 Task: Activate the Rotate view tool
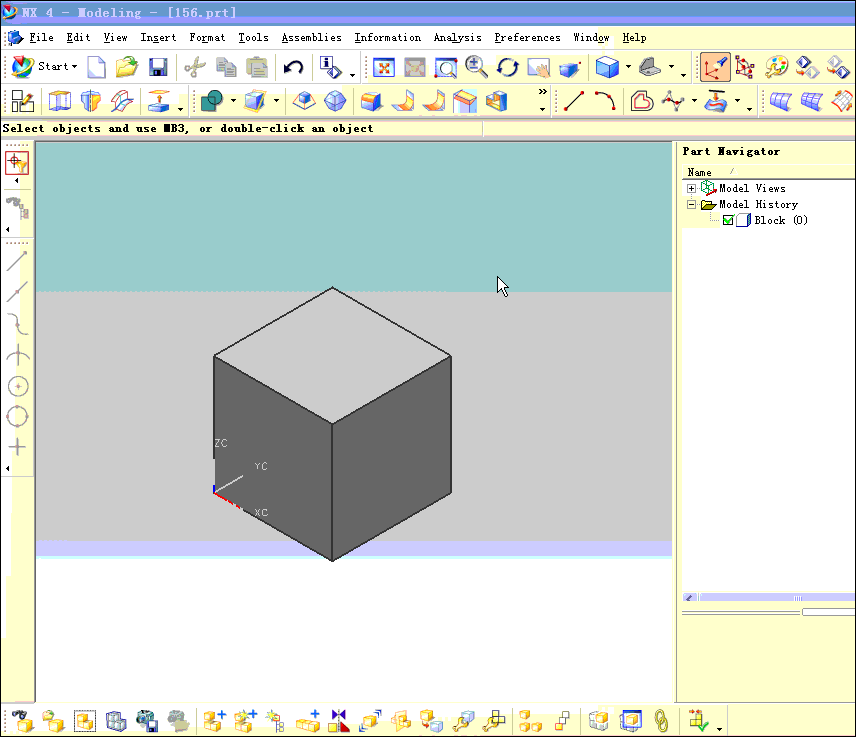(x=507, y=68)
